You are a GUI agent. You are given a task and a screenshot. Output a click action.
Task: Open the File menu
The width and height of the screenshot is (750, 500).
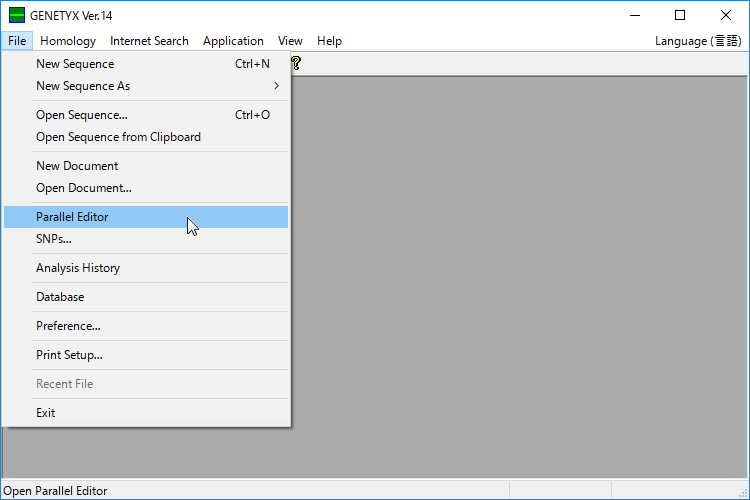[17, 41]
